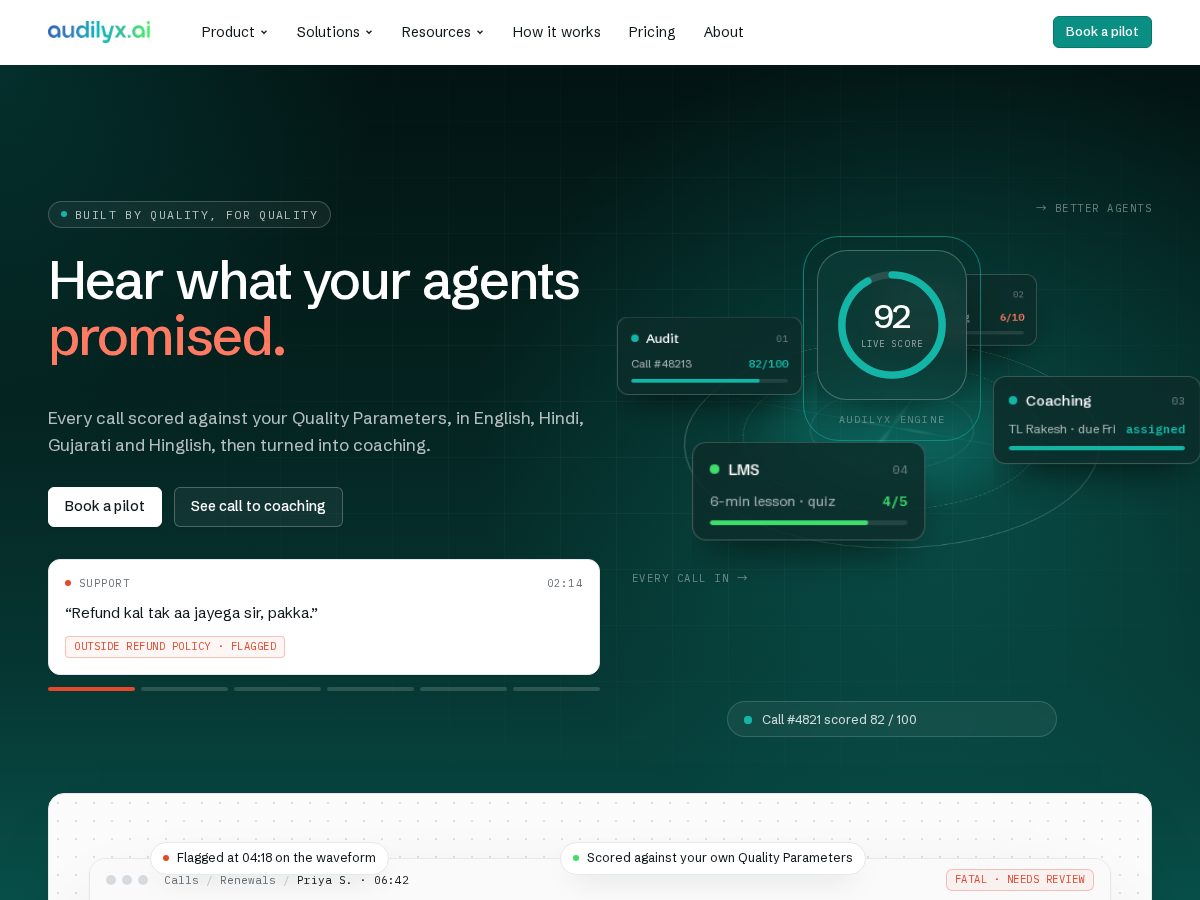Click the Priya S. · 06:42 breadcrumb
The width and height of the screenshot is (1200, 900).
coord(353,880)
